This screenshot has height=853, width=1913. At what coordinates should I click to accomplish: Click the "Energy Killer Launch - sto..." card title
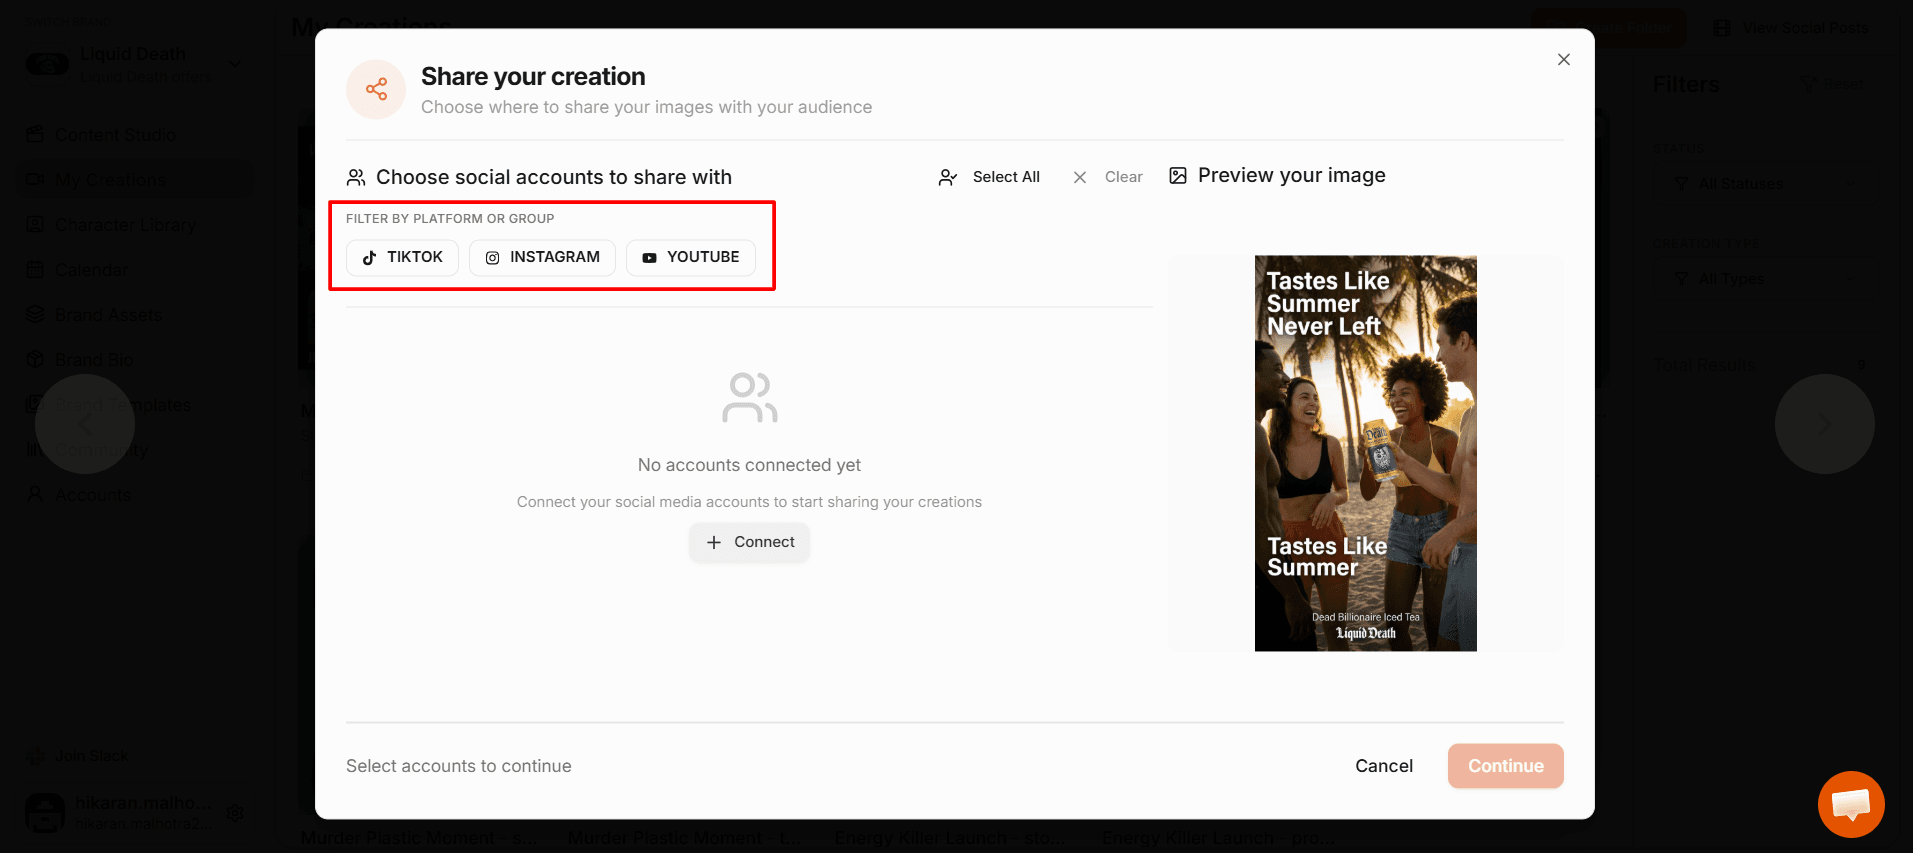click(x=951, y=838)
